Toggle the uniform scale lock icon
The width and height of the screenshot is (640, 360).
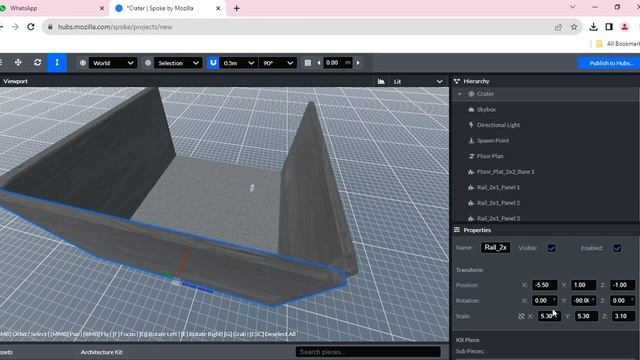(521, 316)
